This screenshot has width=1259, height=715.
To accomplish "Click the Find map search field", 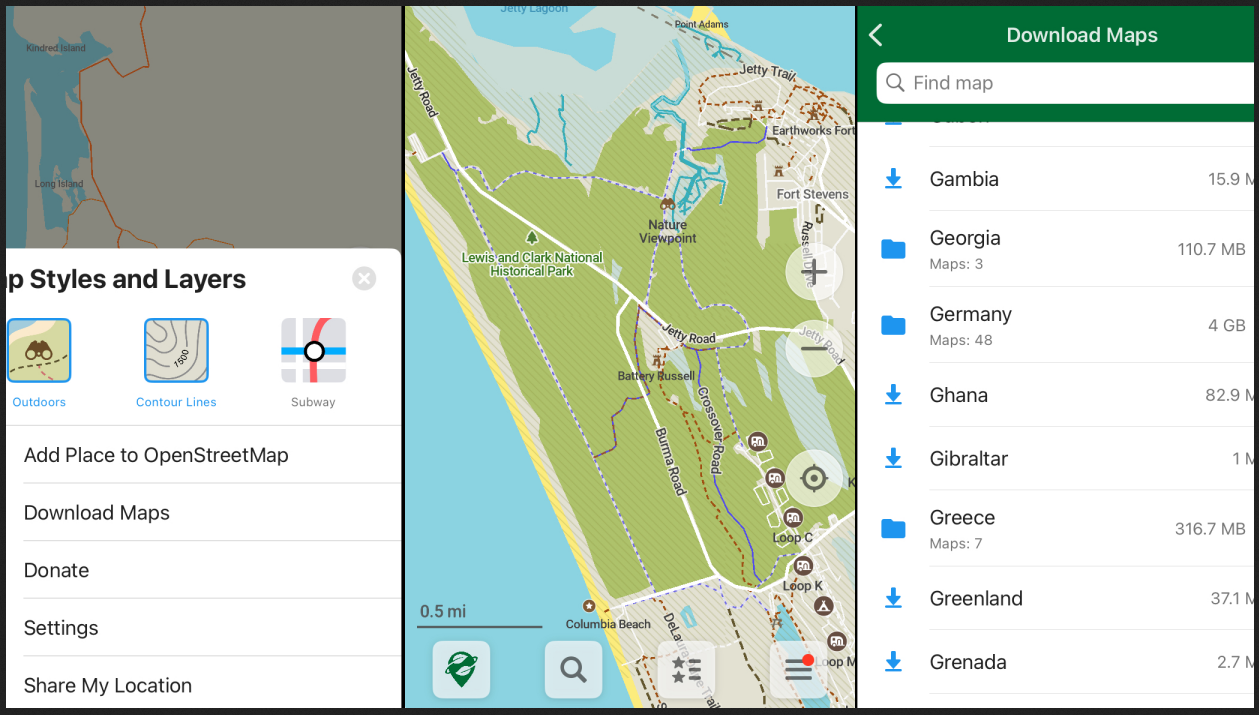I will [x=1065, y=83].
